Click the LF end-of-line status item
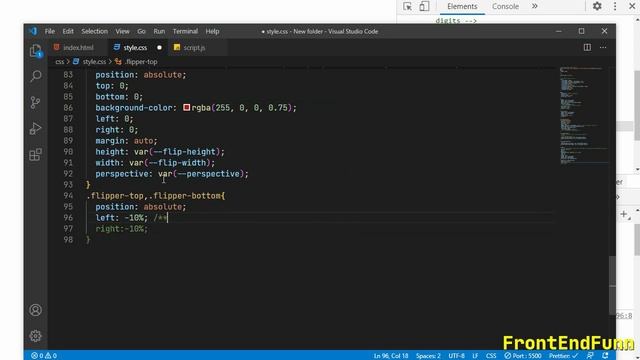 475,356
